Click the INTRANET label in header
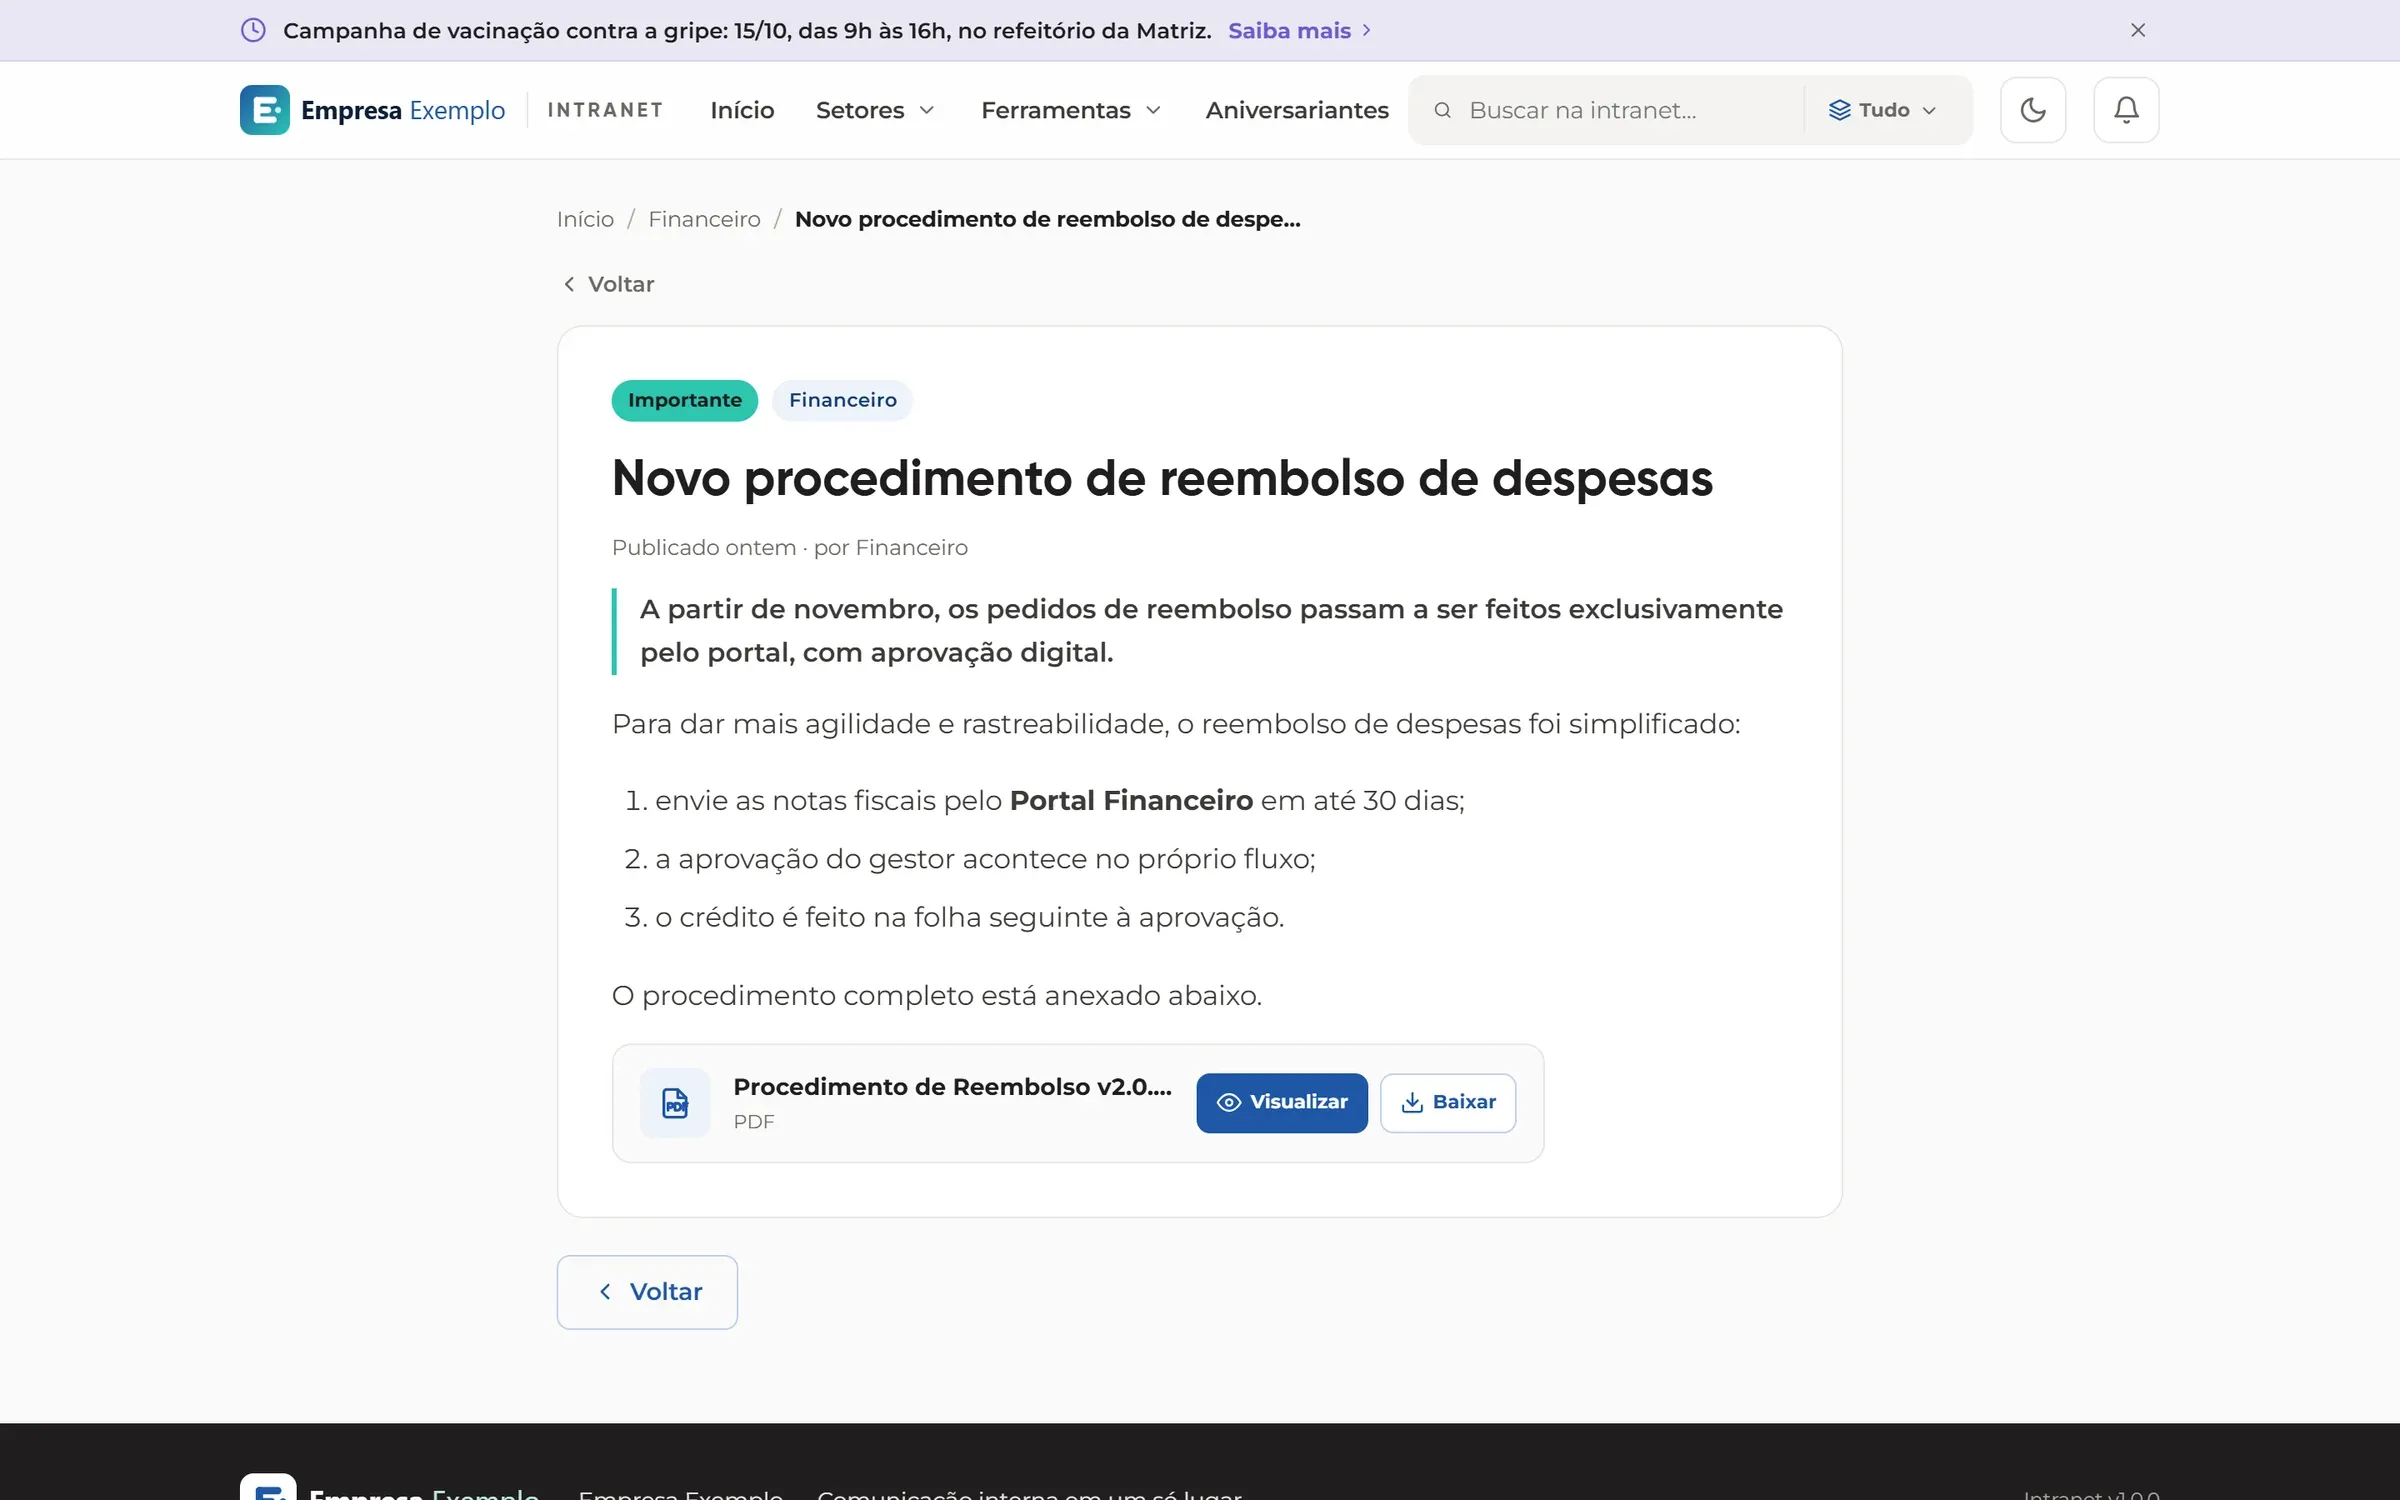 click(605, 110)
